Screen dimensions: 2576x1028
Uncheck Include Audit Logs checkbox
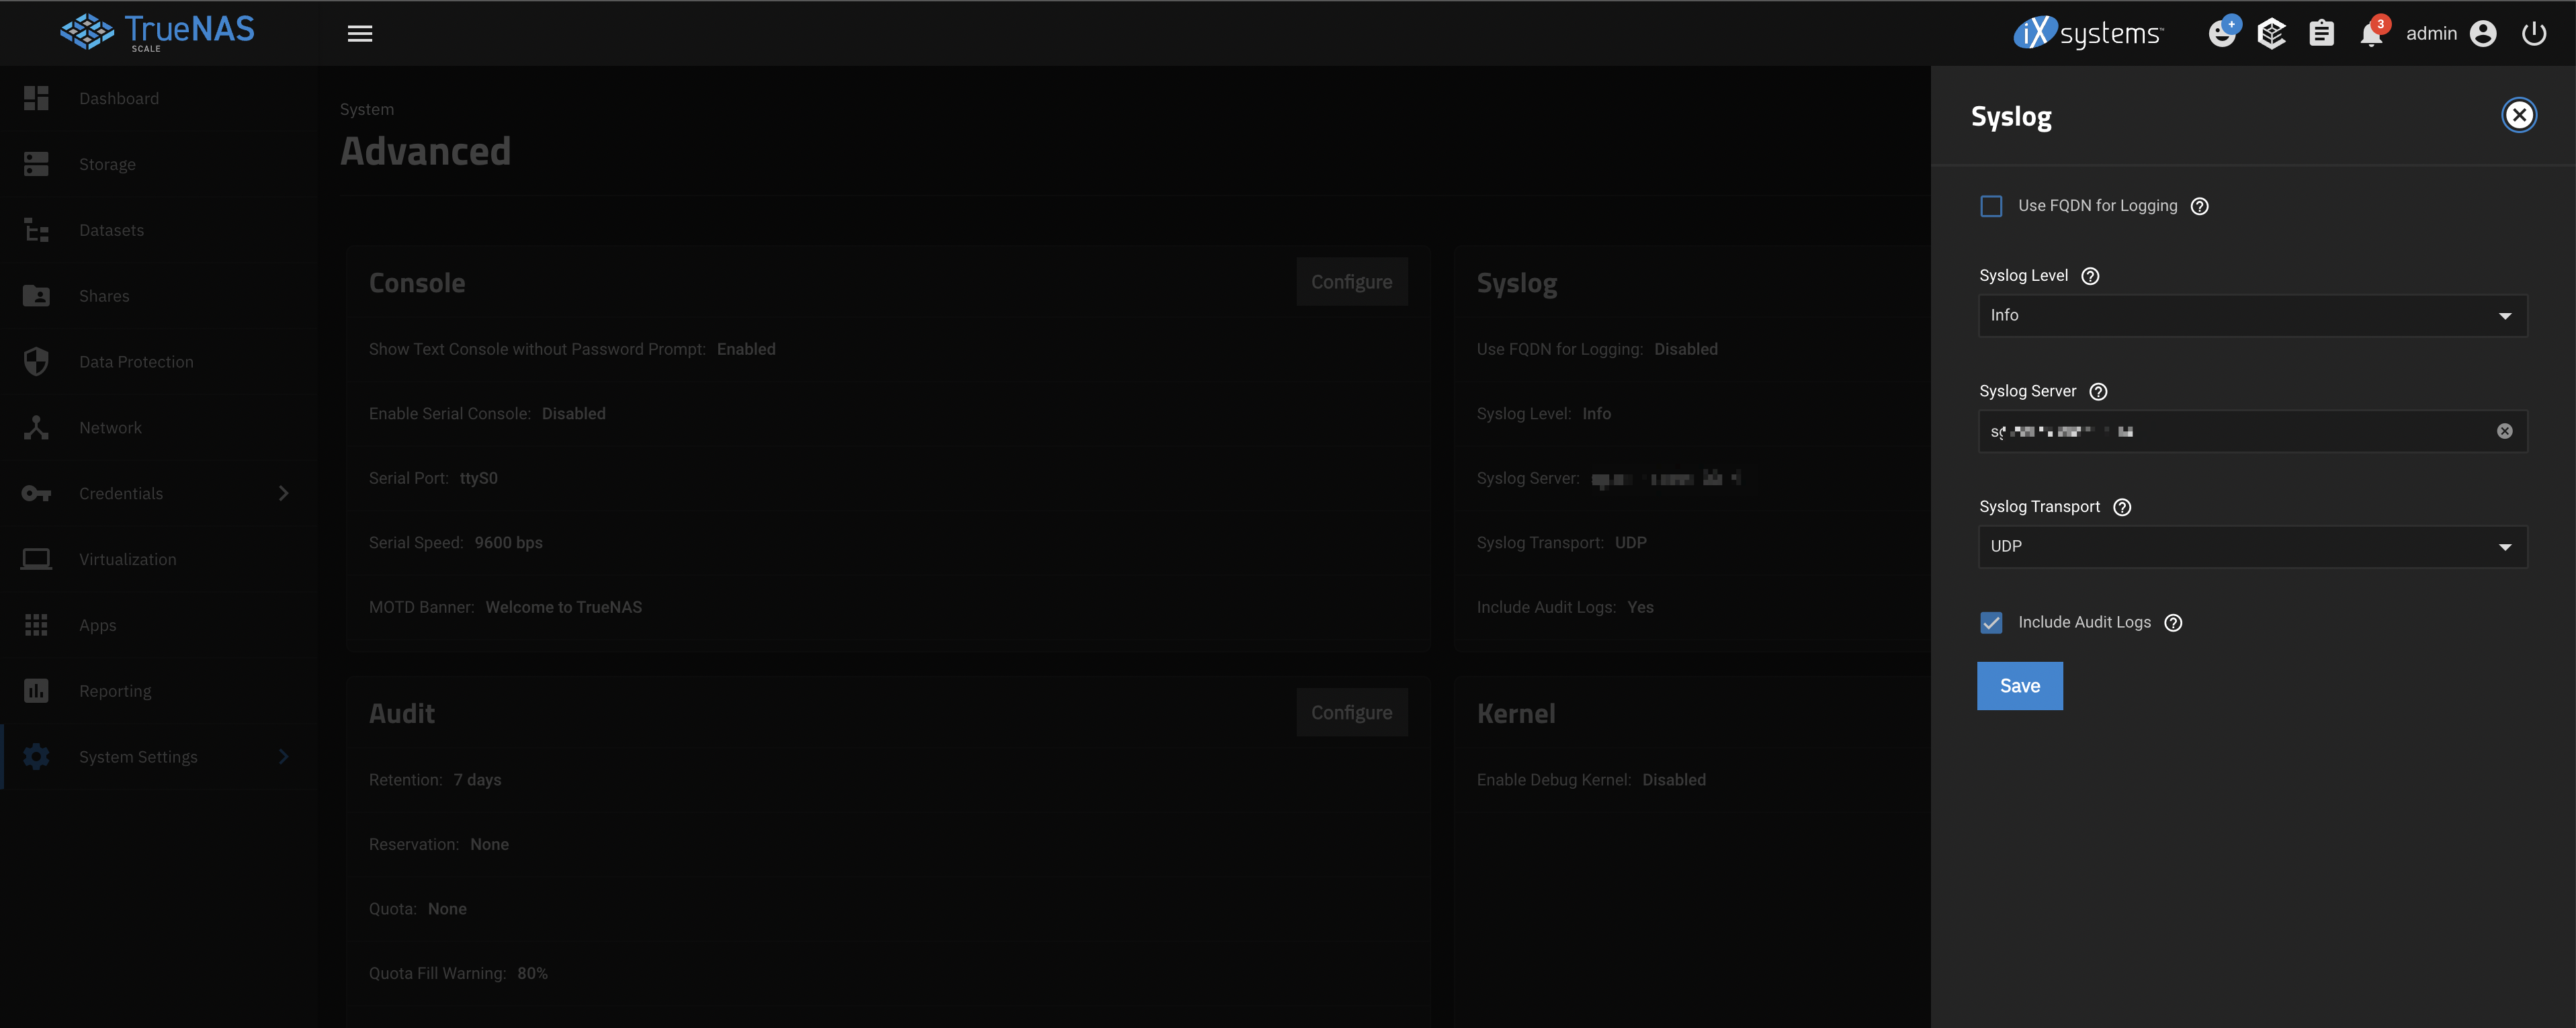[x=1991, y=623]
